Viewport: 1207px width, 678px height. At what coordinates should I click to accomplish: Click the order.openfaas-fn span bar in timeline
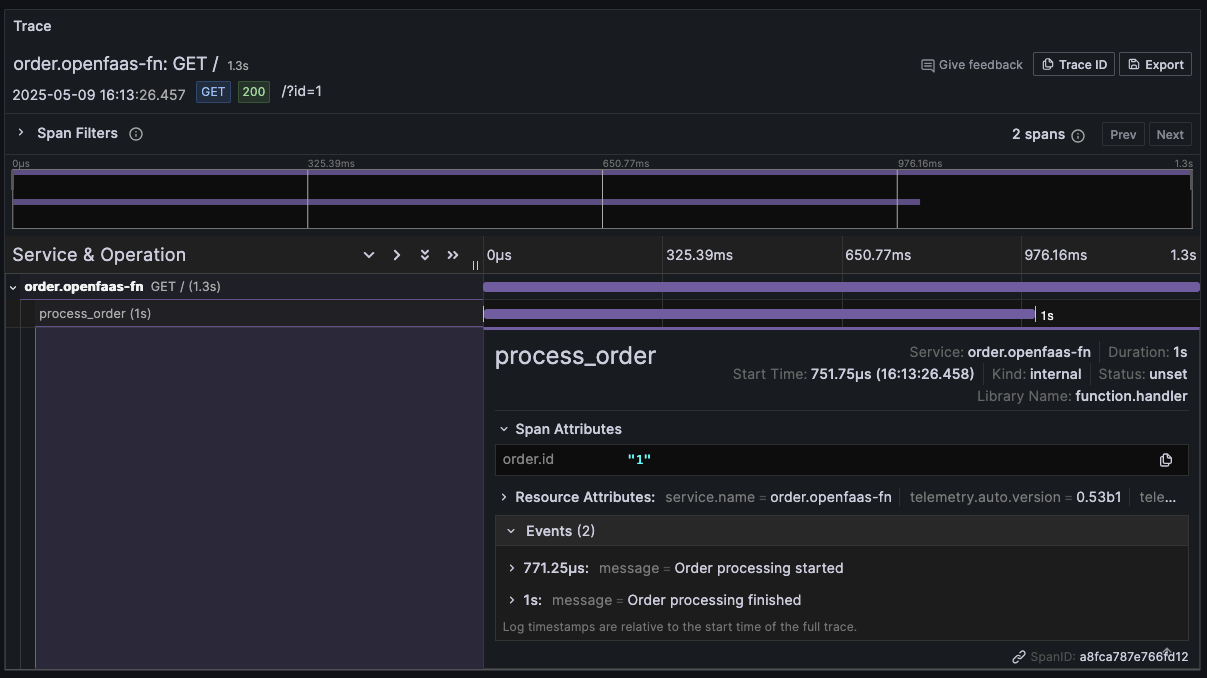(841, 287)
